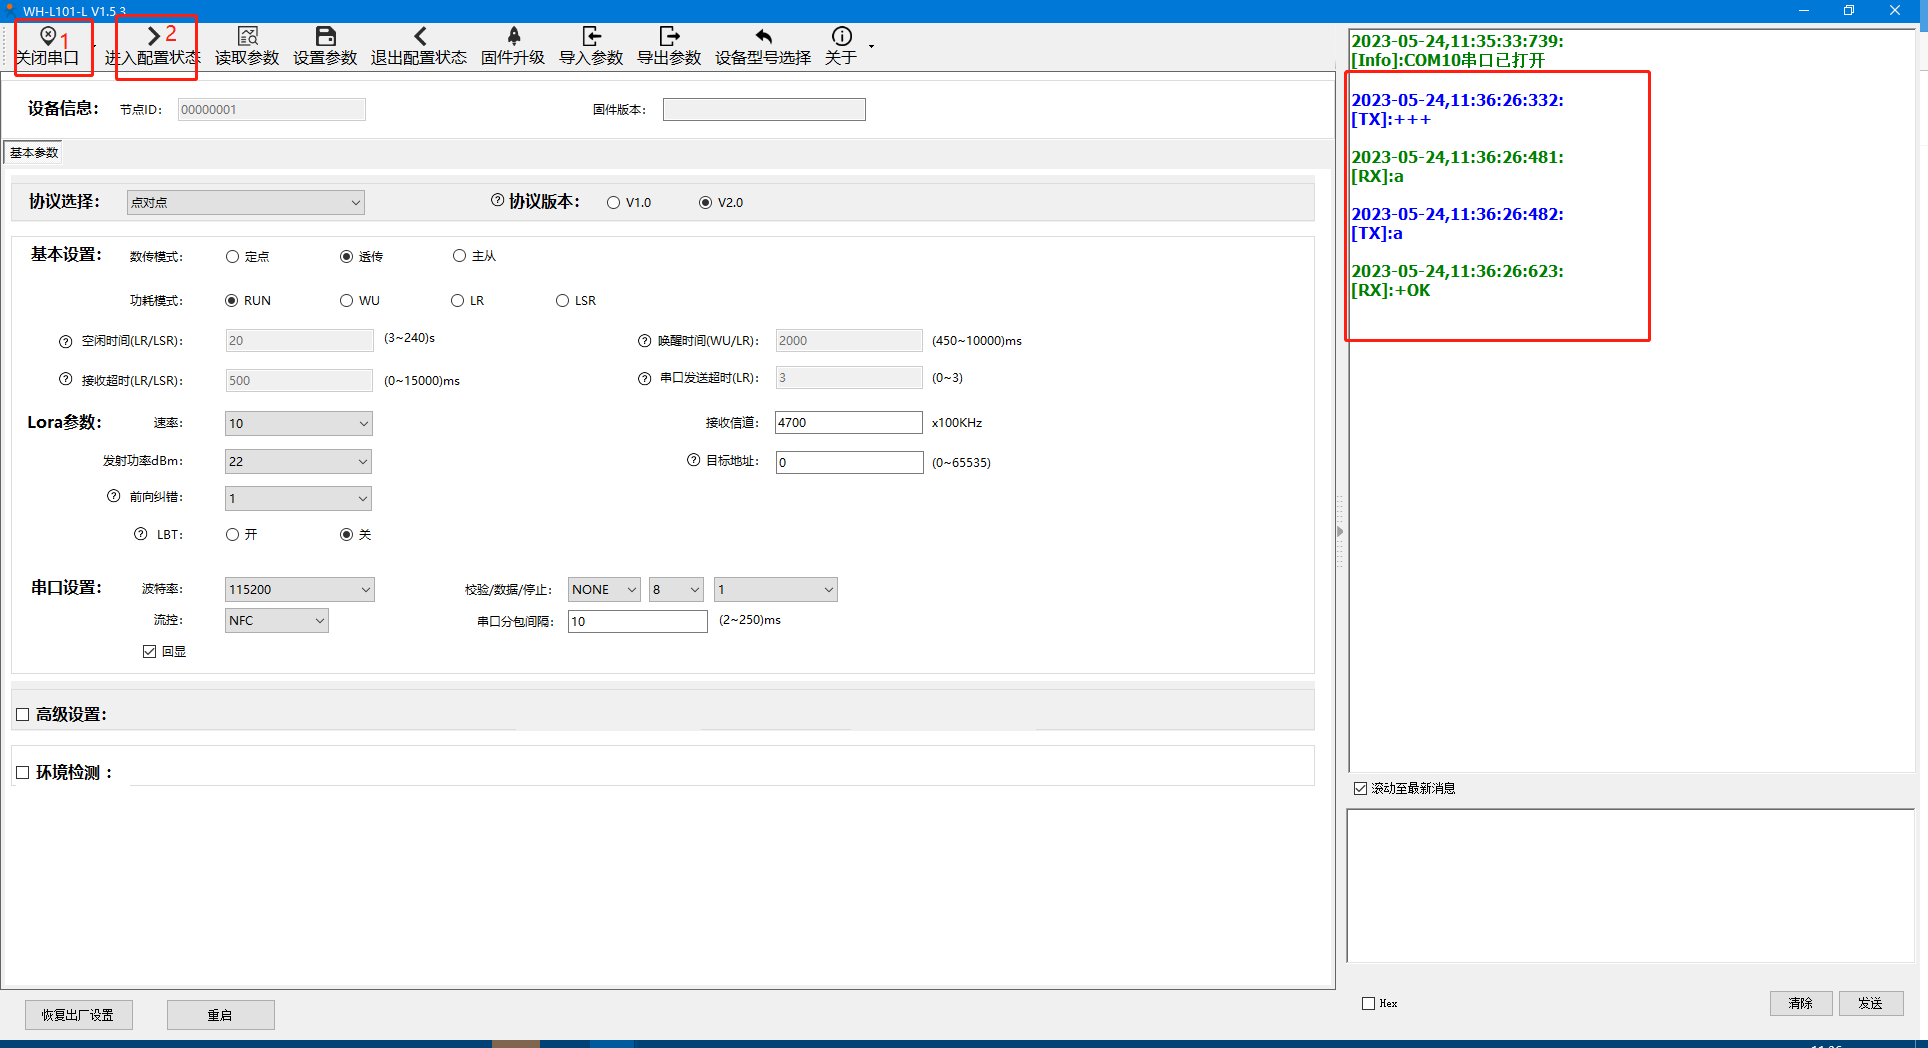
Task: Select protocol version V1.0 radio
Action: click(614, 203)
